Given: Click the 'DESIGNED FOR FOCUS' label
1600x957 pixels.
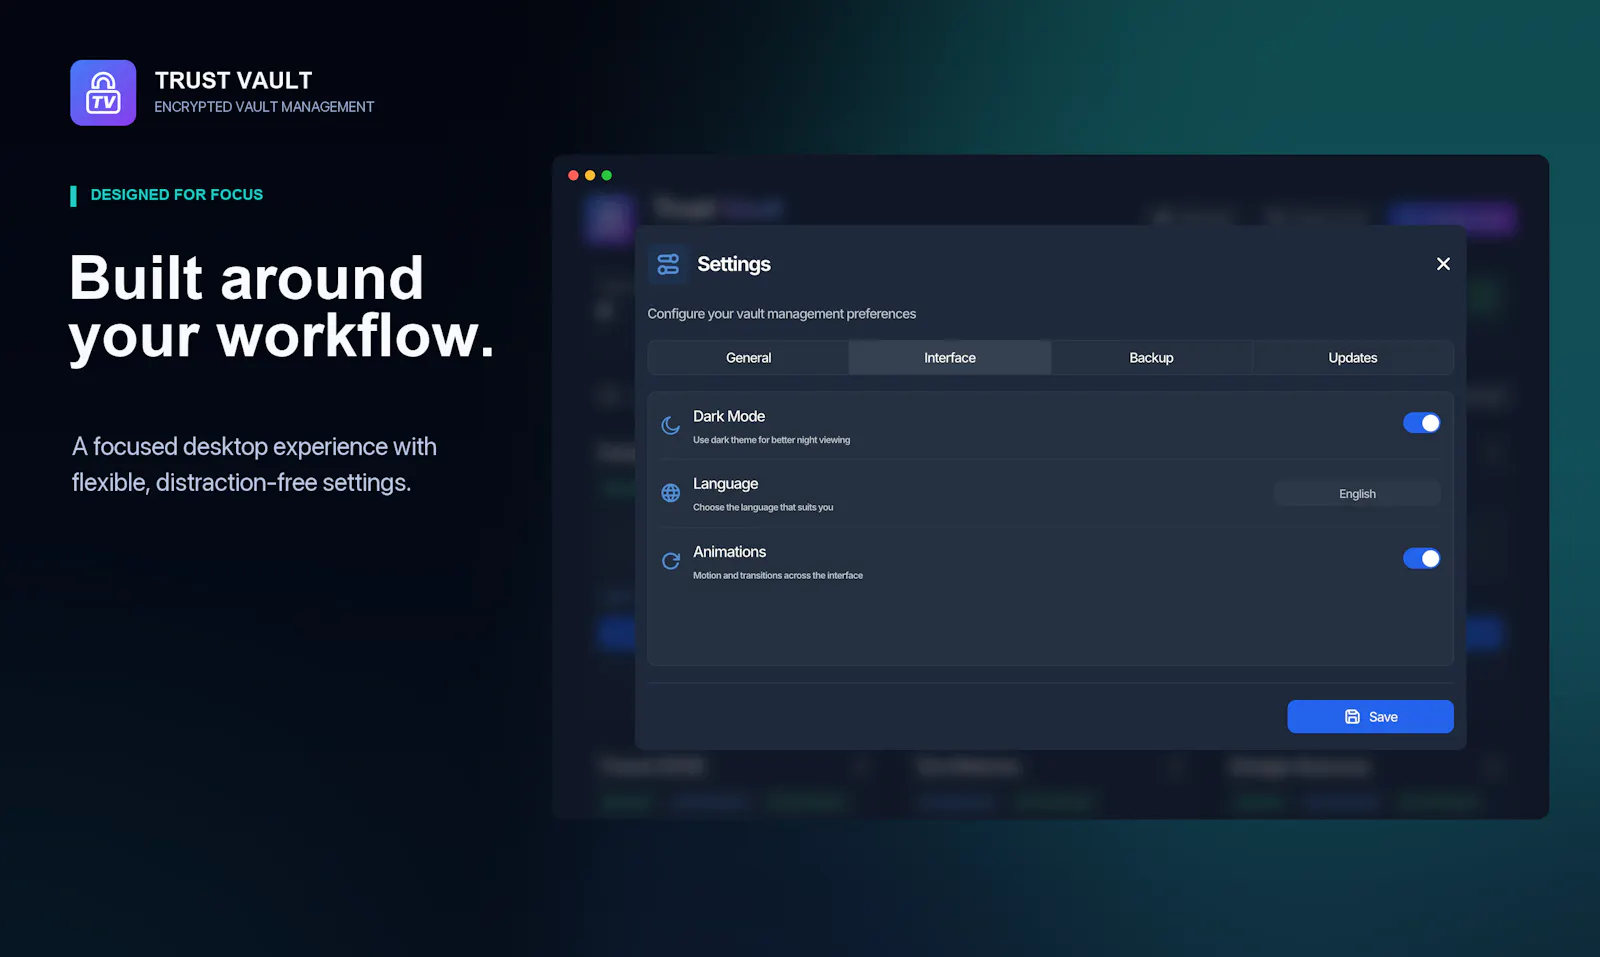Looking at the screenshot, I should [177, 195].
